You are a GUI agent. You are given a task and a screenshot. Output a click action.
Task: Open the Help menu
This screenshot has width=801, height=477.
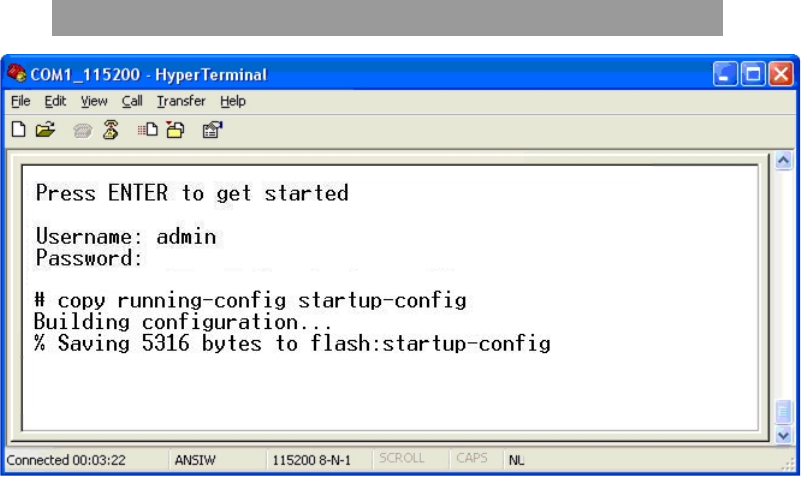233,101
